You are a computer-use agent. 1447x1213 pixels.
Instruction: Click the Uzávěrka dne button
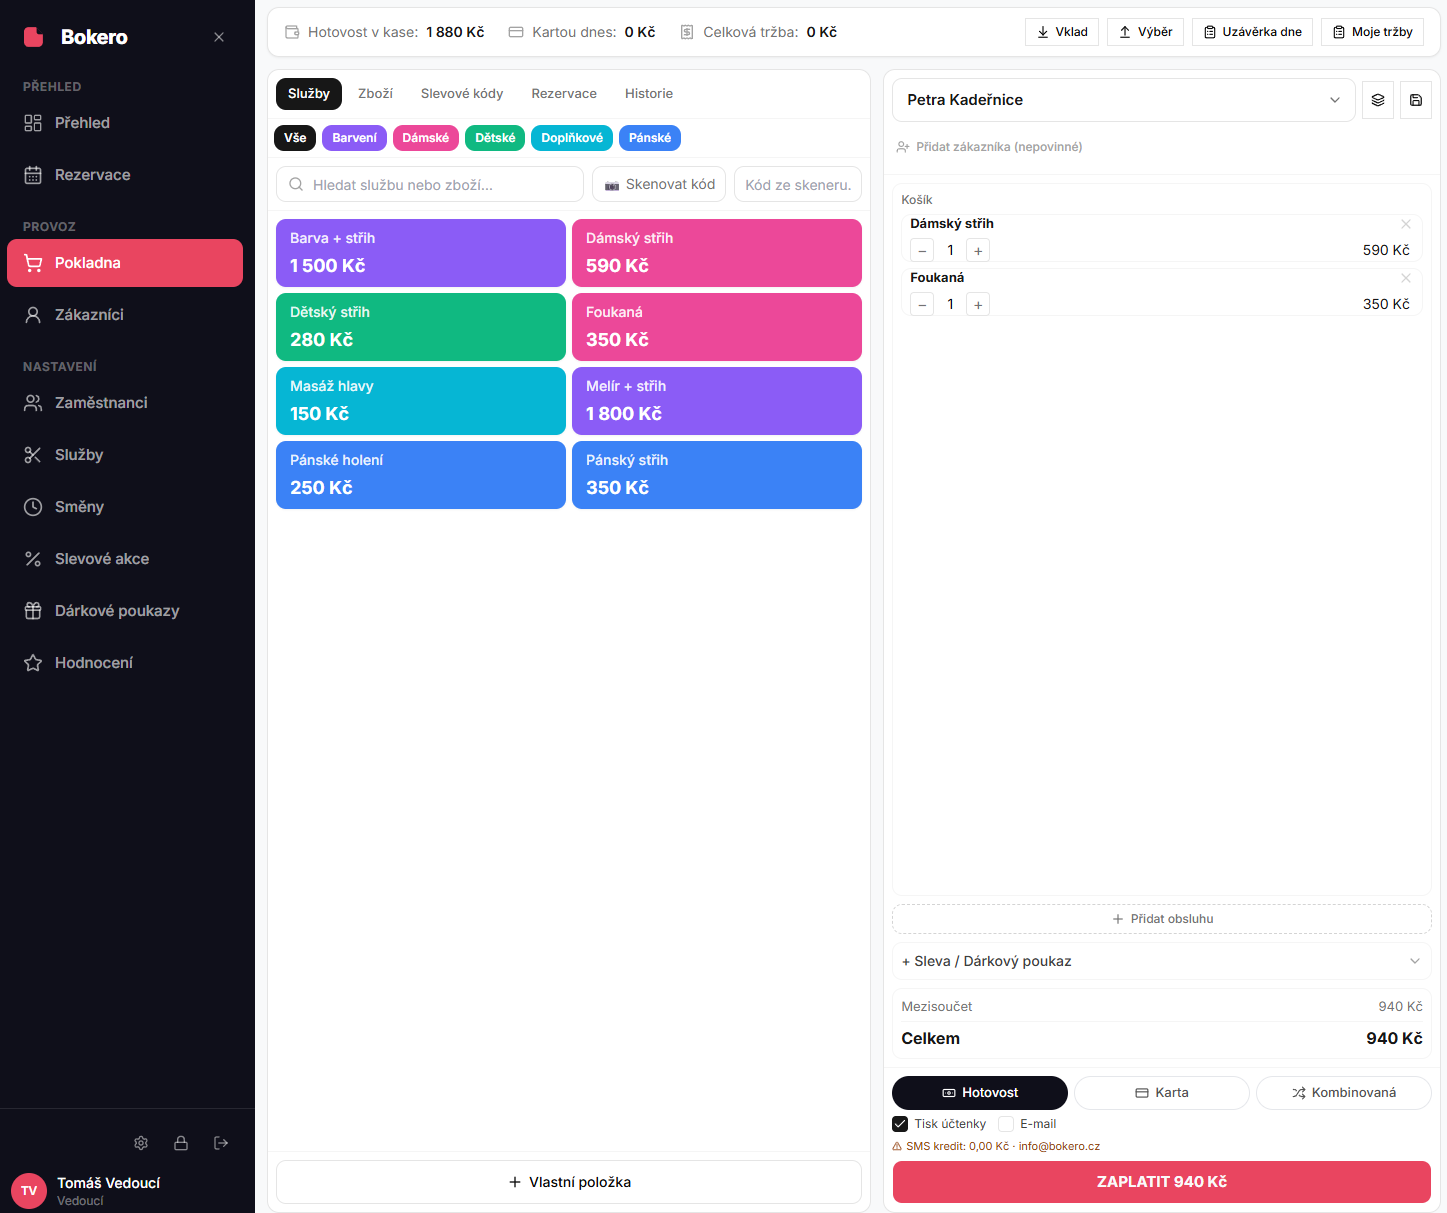point(1253,32)
